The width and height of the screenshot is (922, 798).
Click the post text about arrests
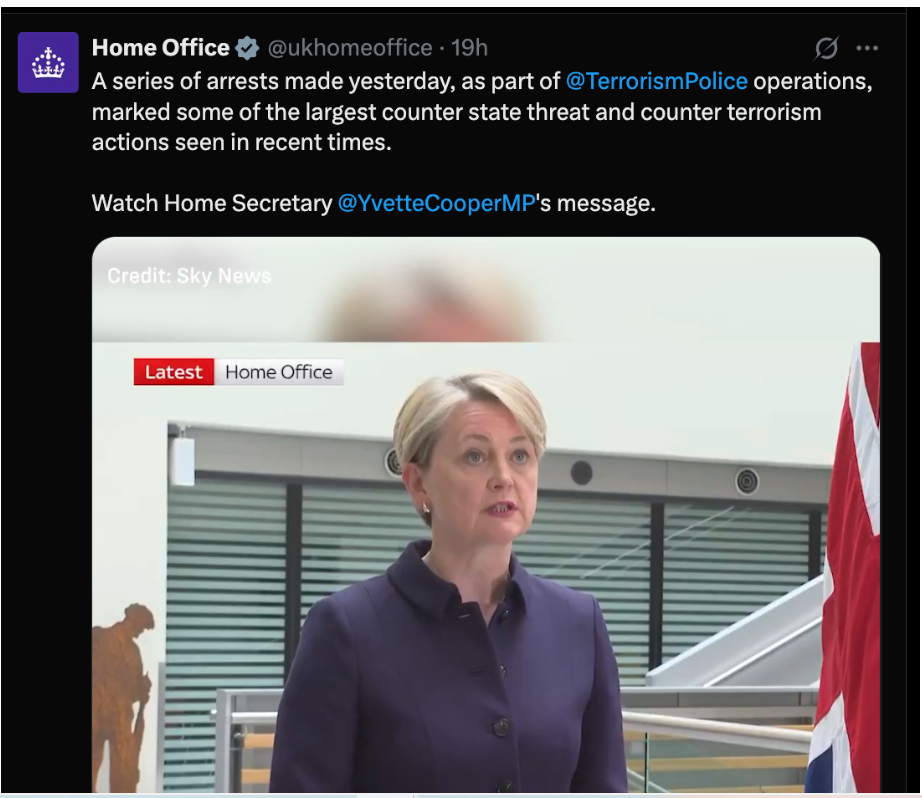click(482, 112)
